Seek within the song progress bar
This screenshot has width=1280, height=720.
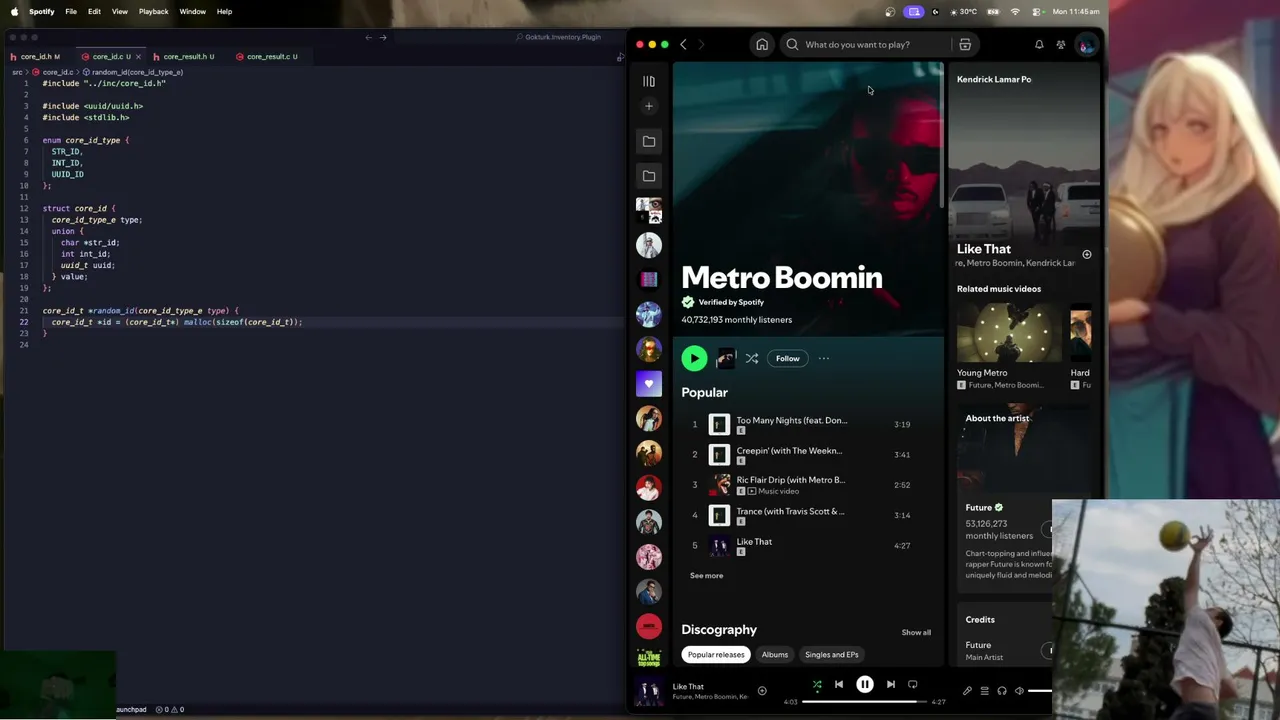864,702
